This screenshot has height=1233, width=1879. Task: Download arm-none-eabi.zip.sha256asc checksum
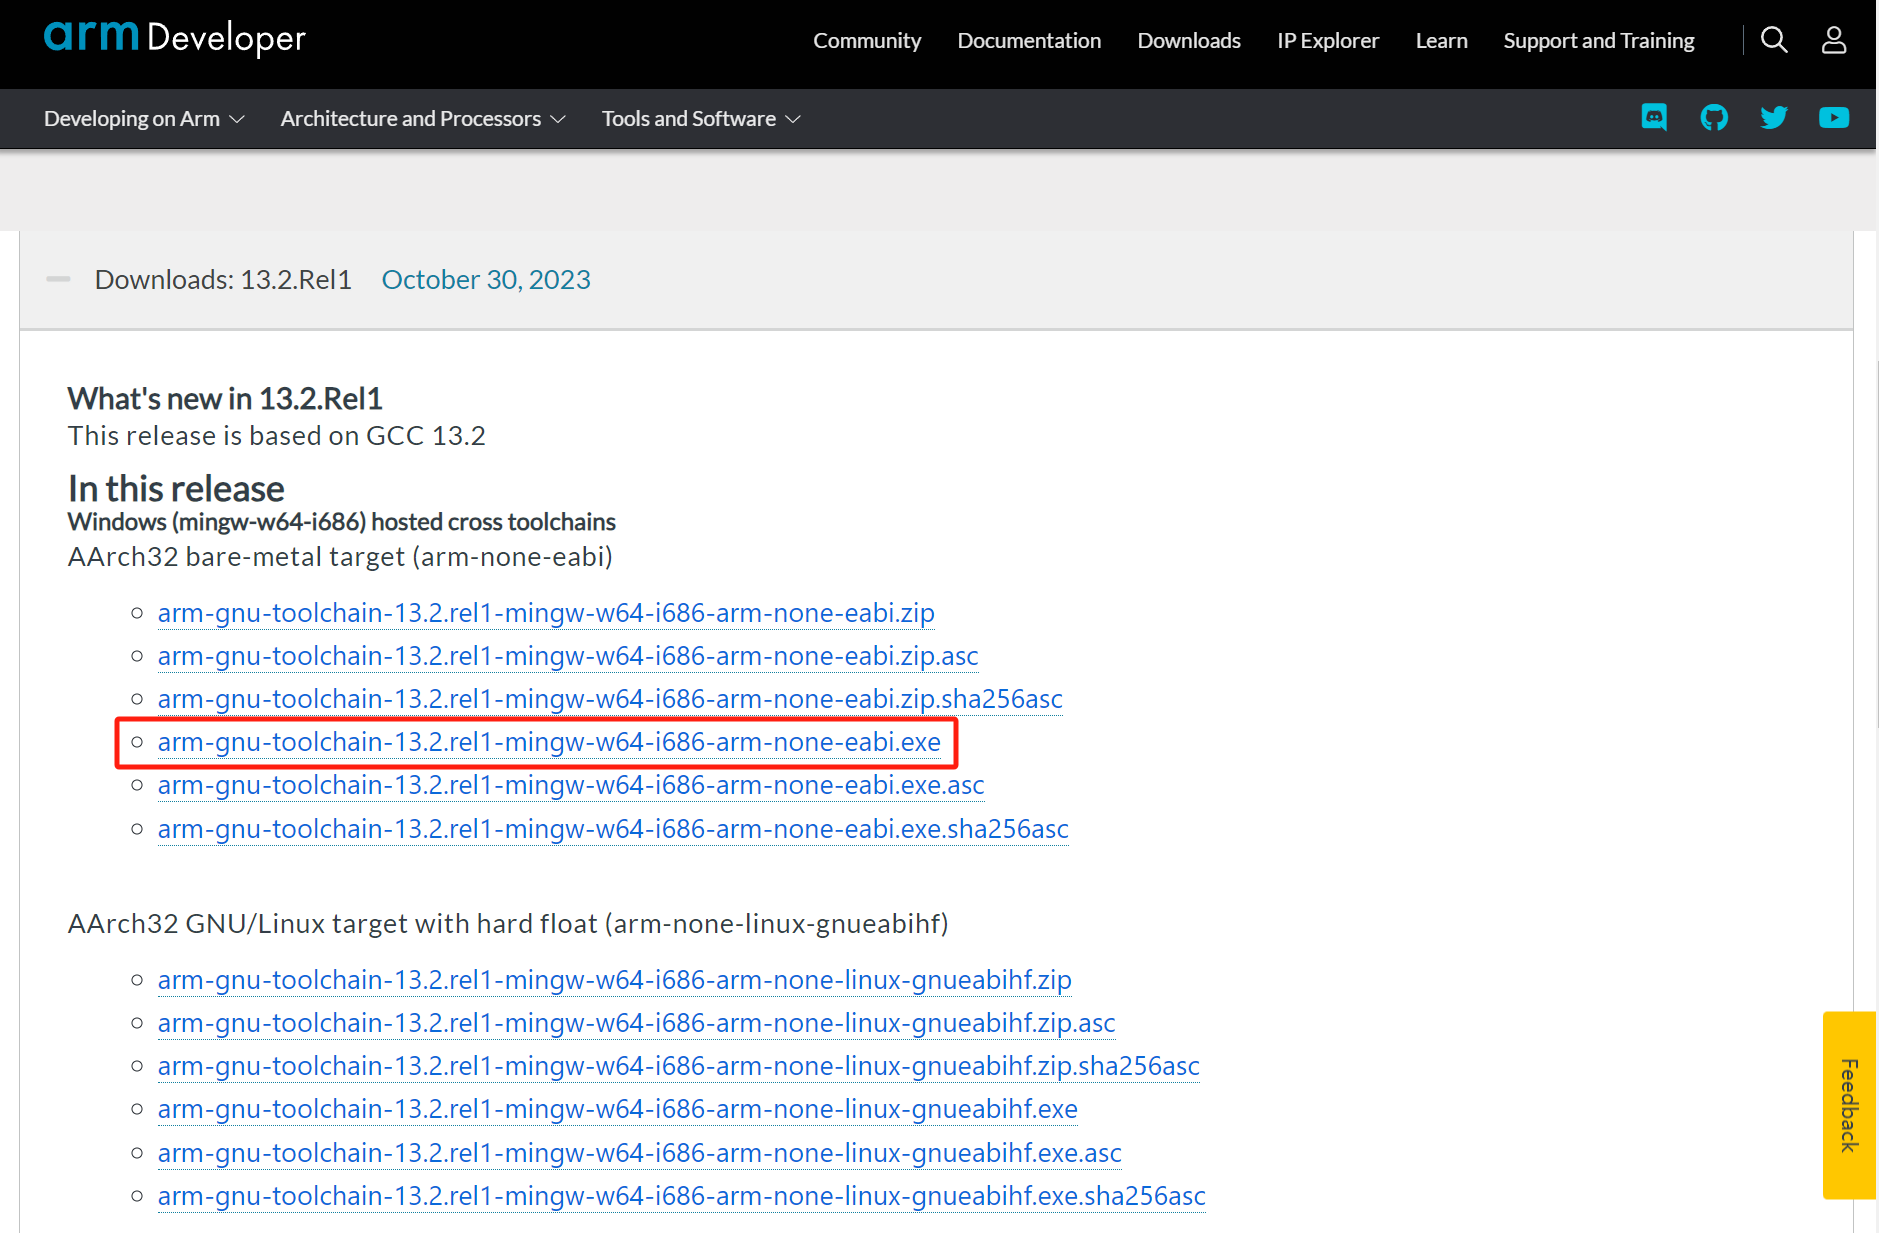(x=610, y=699)
